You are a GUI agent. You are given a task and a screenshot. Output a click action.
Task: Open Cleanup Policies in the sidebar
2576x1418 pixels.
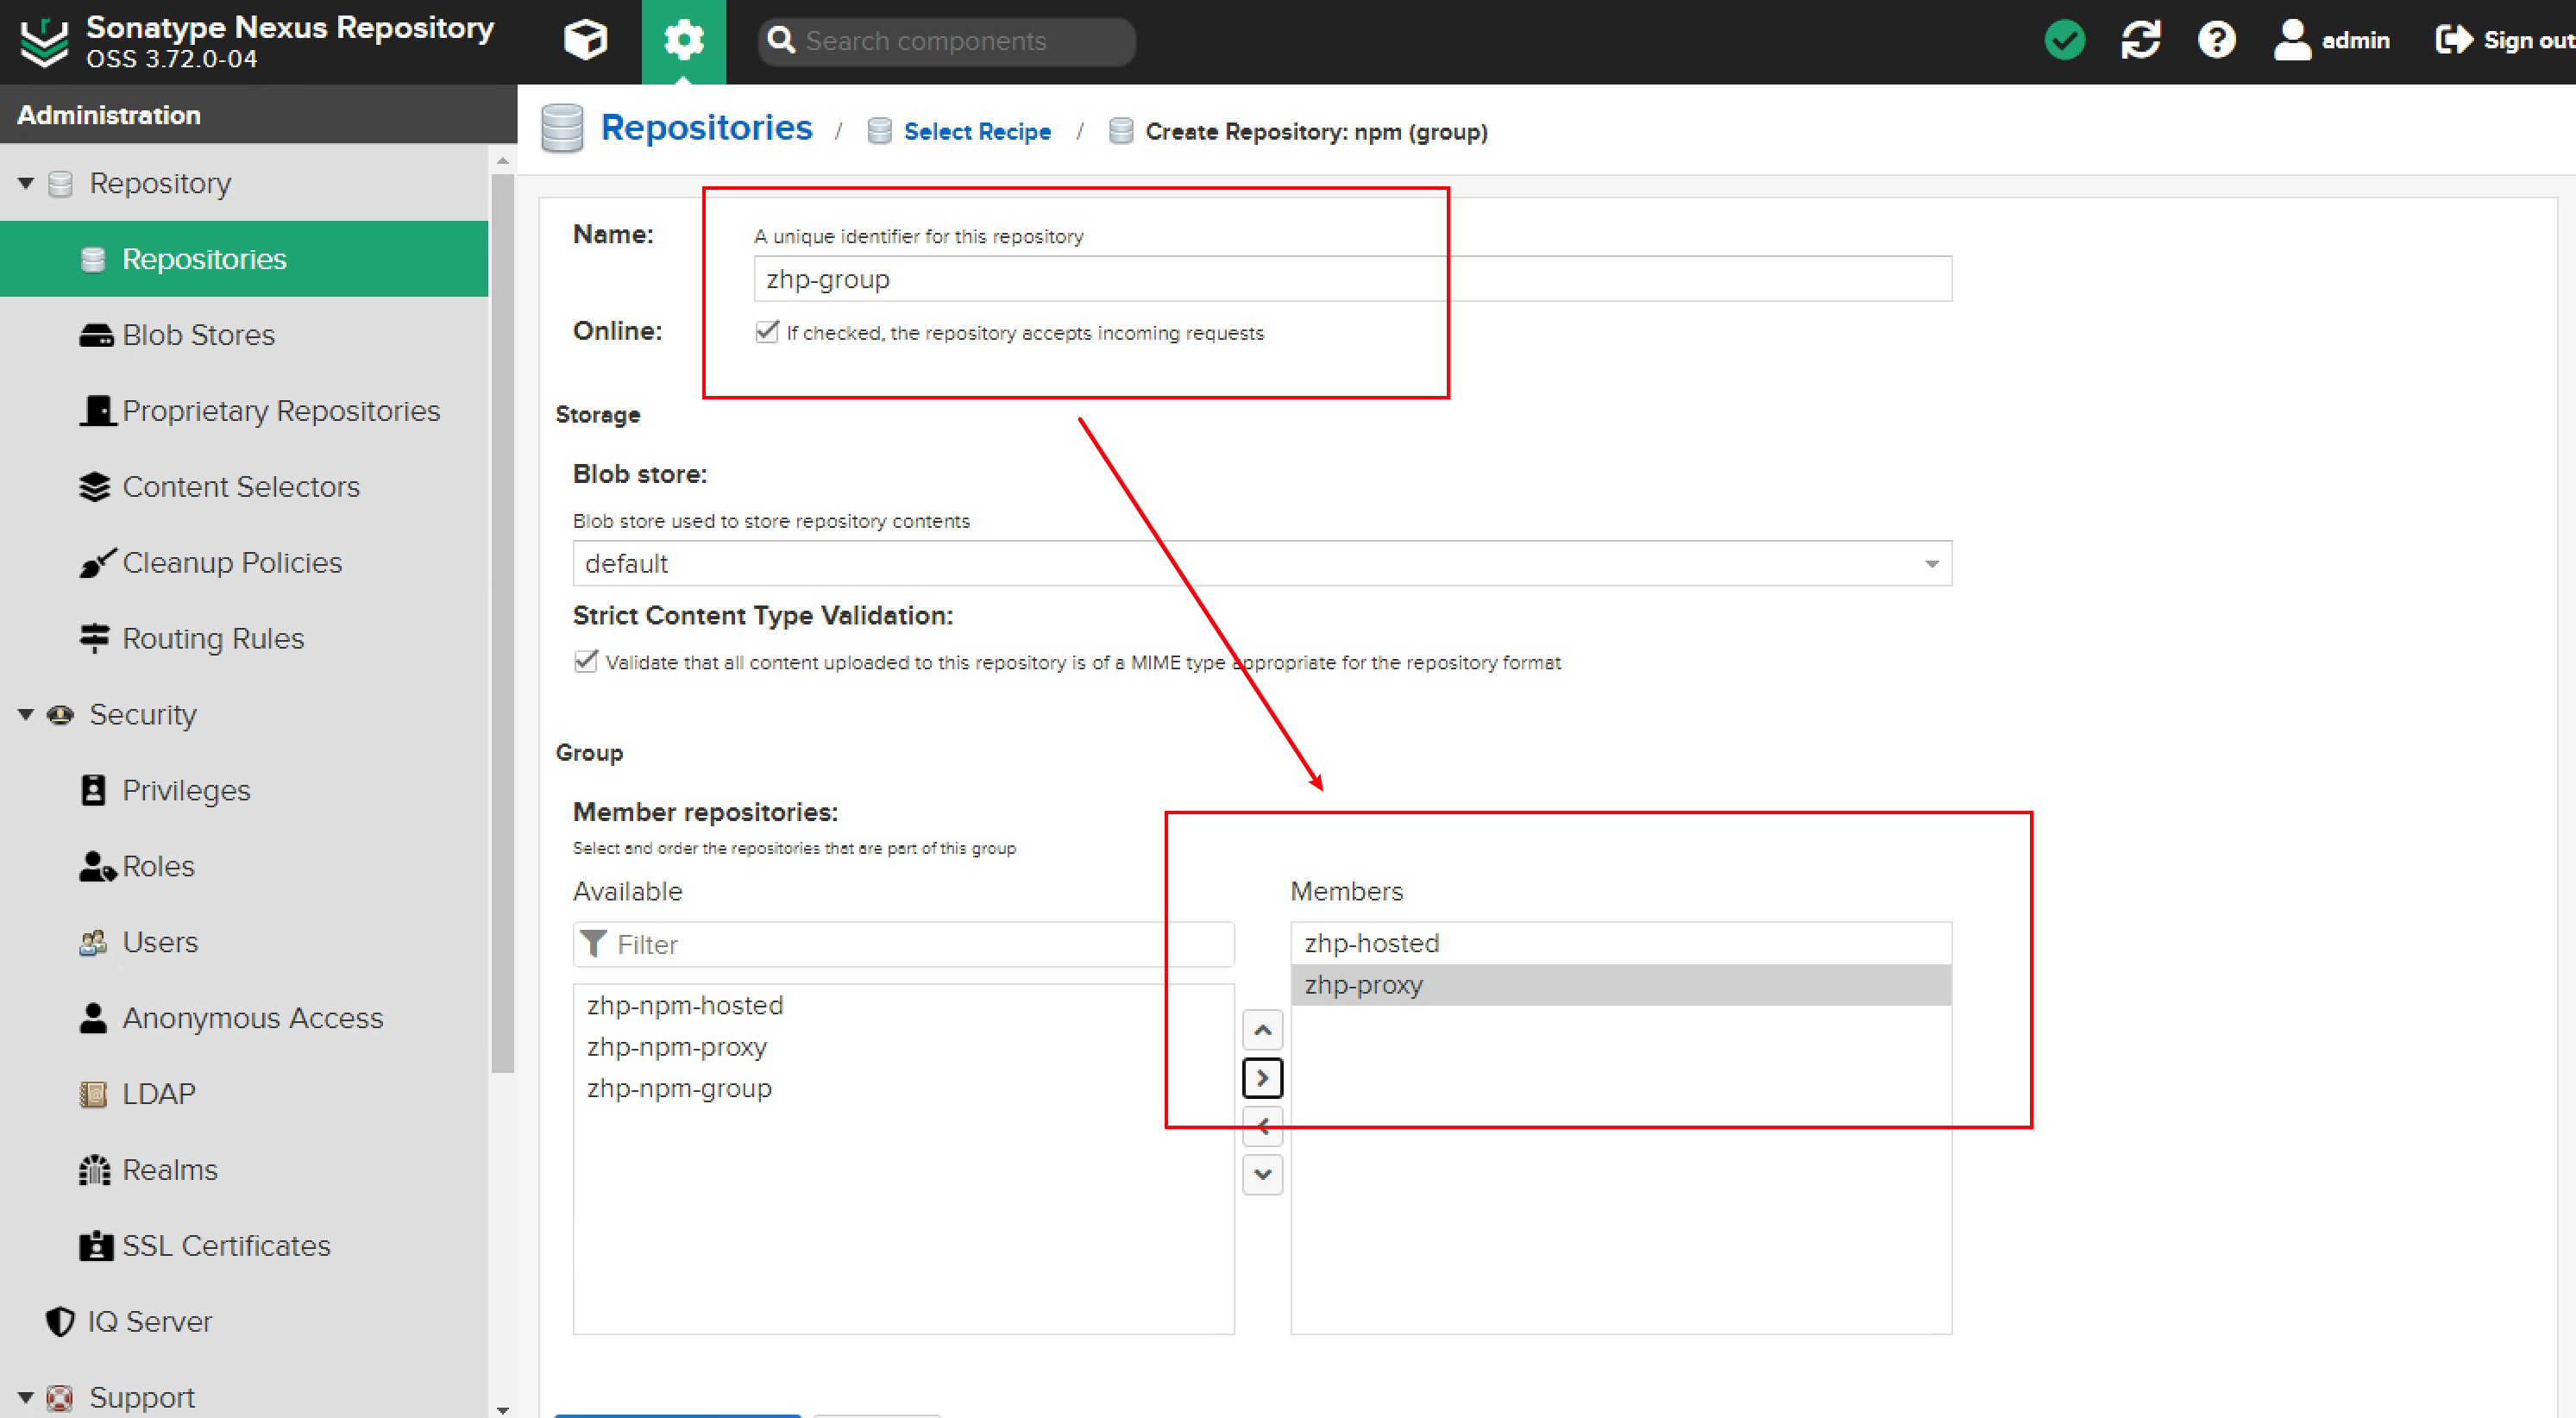[x=232, y=563]
